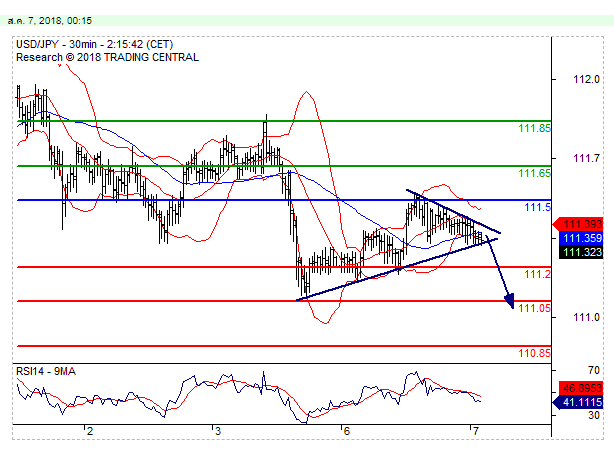
Task: Click the RSI axis label 70
Action: click(594, 371)
